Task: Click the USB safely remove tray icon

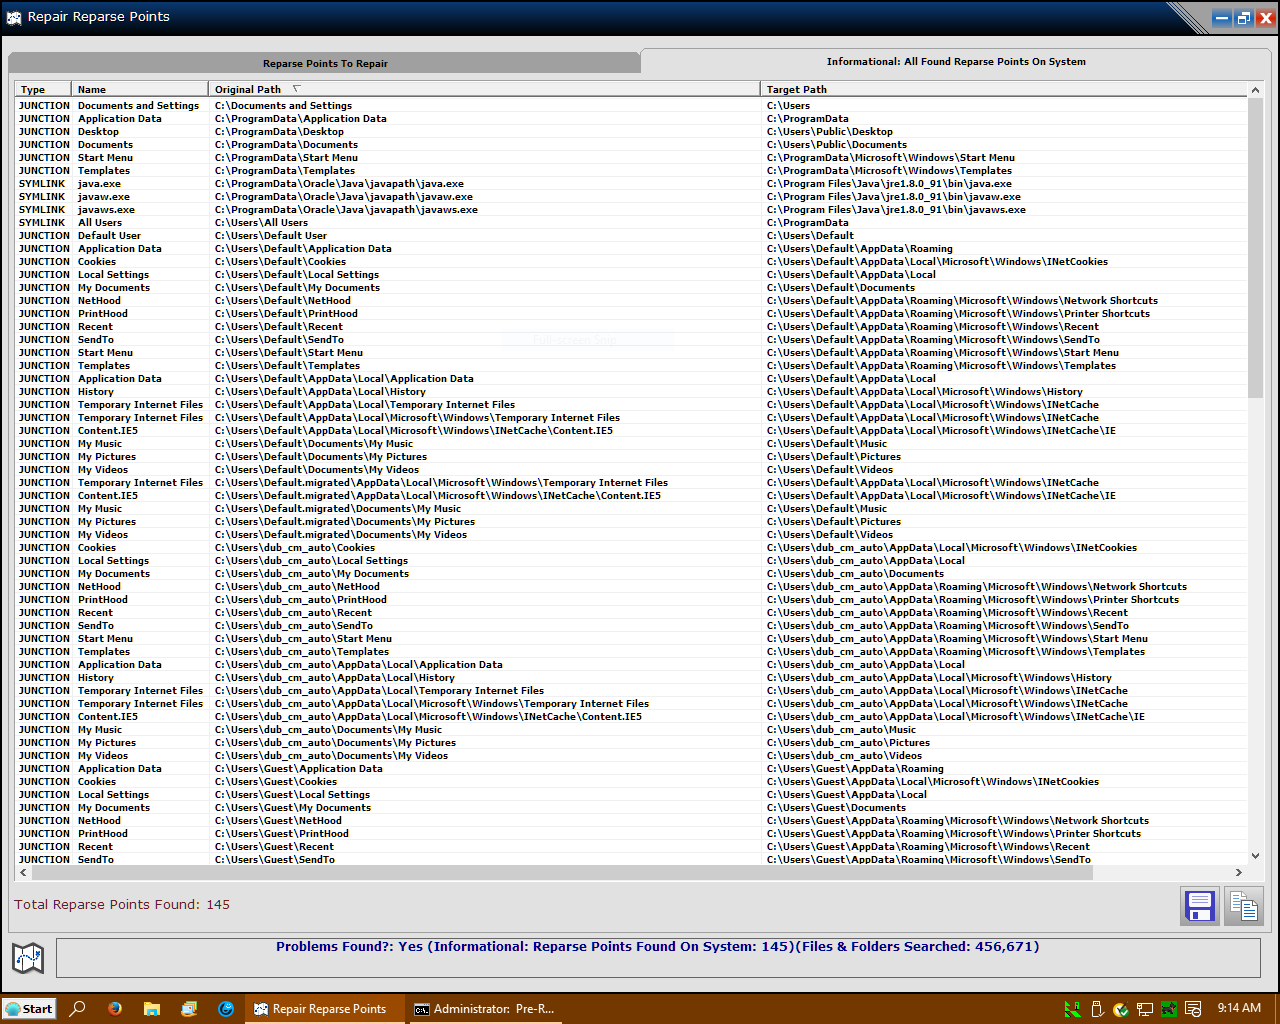Action: pyautogui.click(x=1097, y=1009)
